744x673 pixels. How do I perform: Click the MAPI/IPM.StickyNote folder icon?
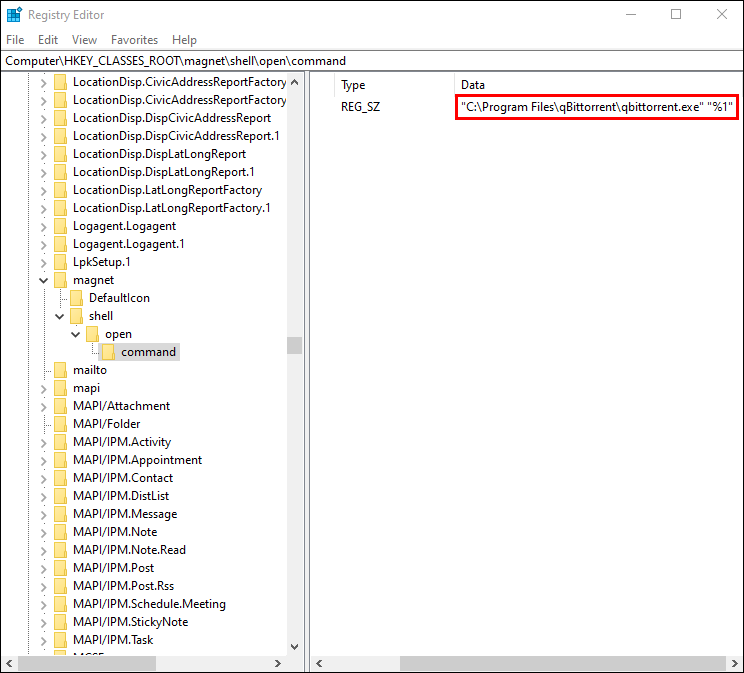[x=60, y=622]
